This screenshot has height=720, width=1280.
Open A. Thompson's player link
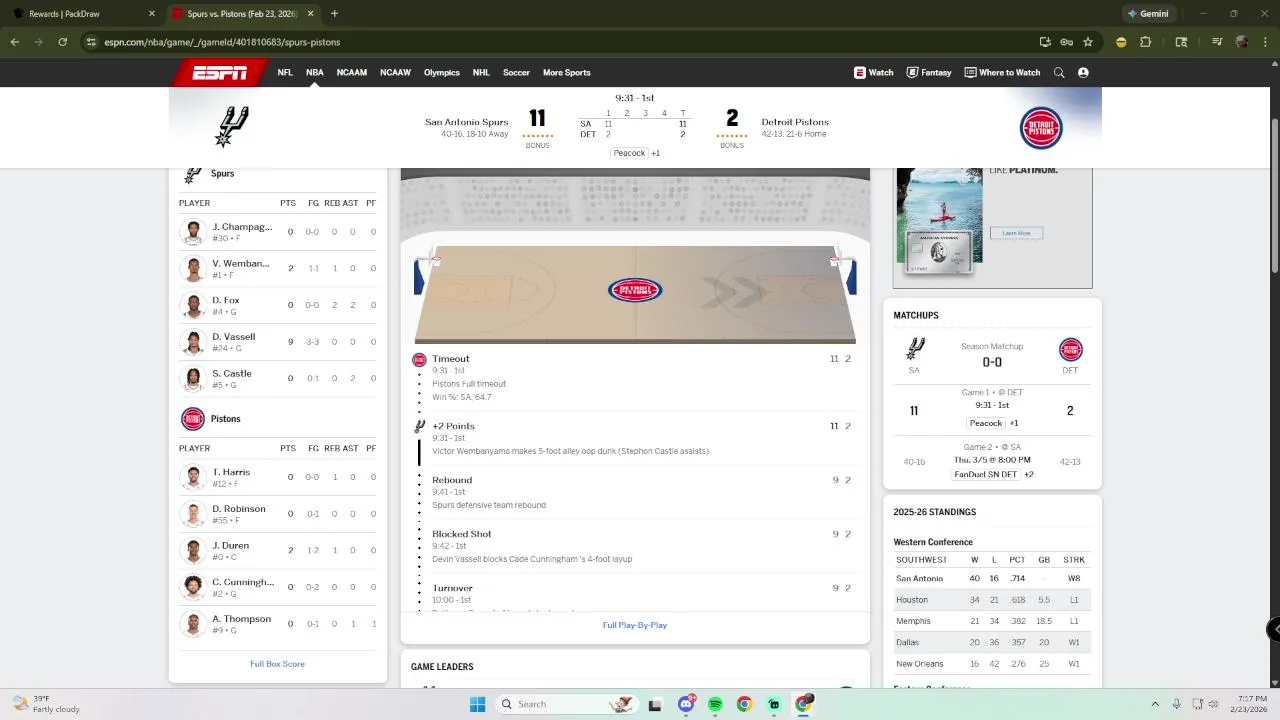[242, 619]
